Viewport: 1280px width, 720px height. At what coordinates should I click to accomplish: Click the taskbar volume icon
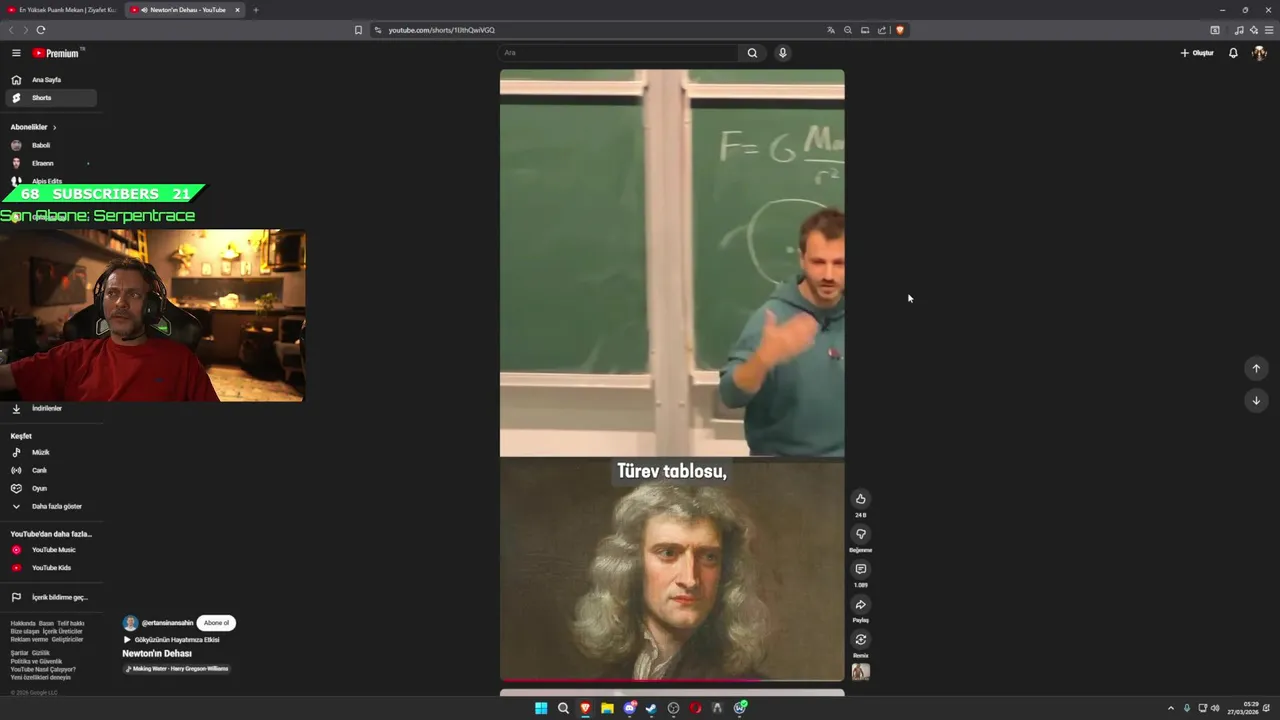pos(1215,708)
